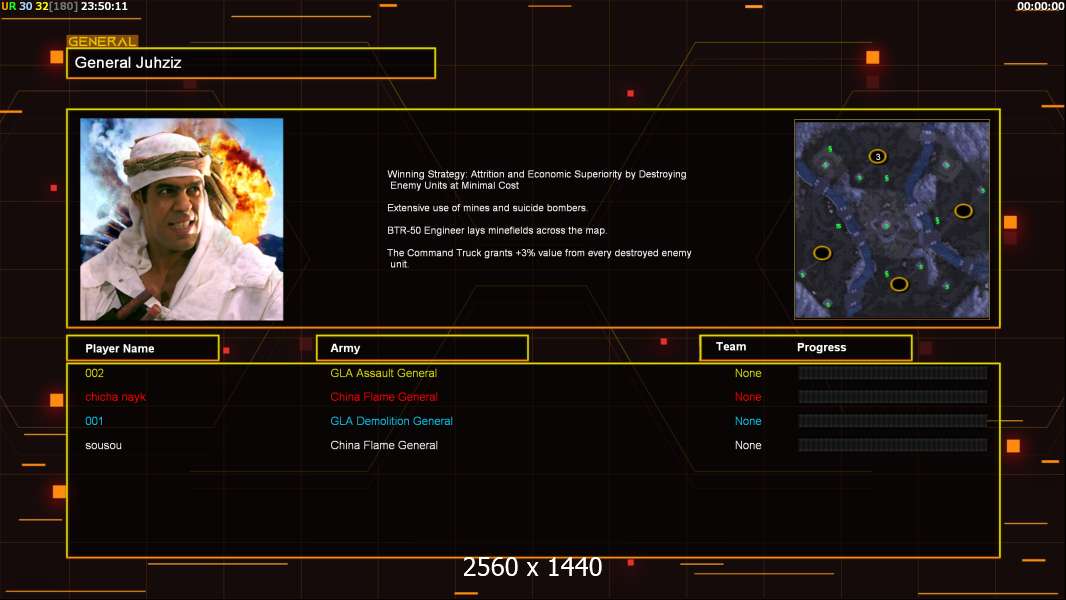This screenshot has width=1066, height=600.
Task: Click the 00:00:00 elapsed timer
Action: click(x=1040, y=6)
